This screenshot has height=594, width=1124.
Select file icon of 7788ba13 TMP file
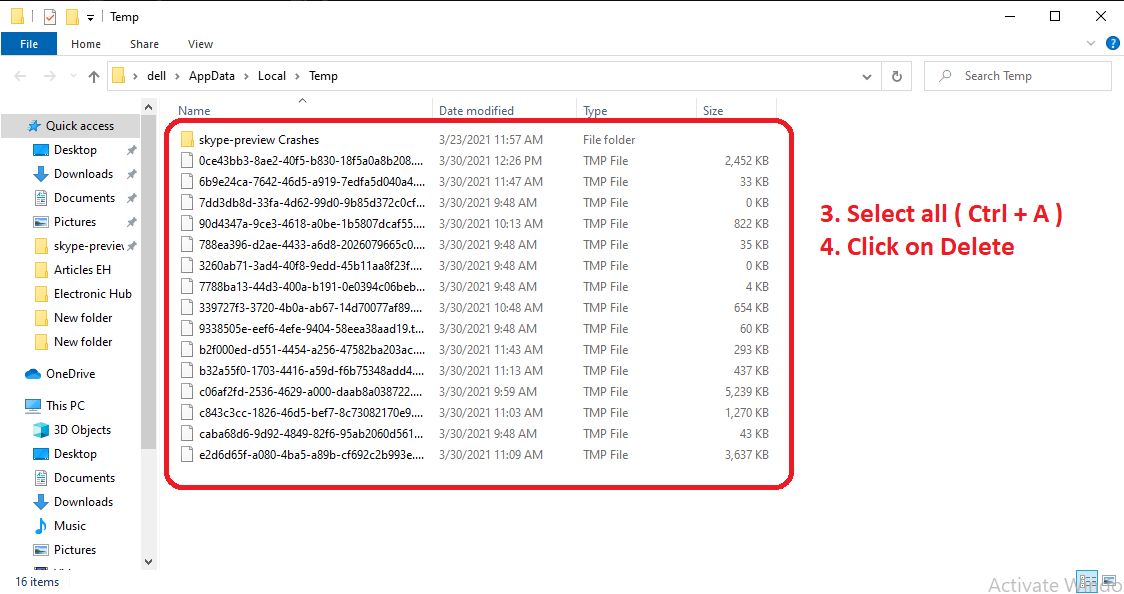pos(187,287)
